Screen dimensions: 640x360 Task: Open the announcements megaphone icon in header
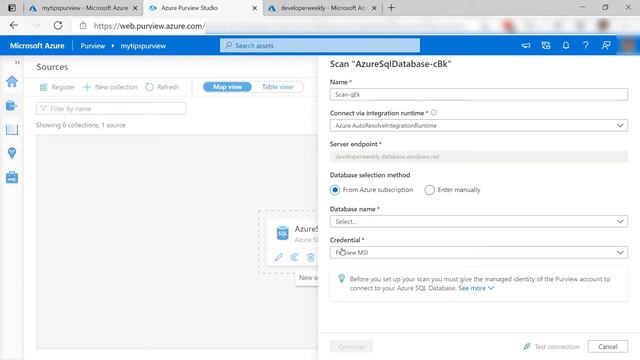pyautogui.click(x=526, y=46)
